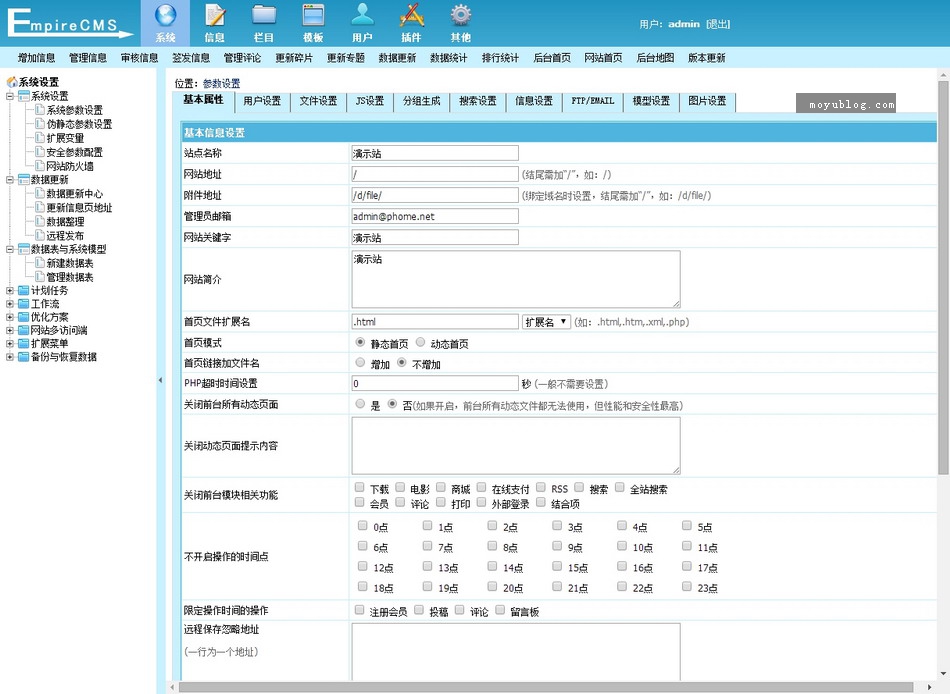Viewport: 950px width, 694px height.
Task: Open the 增加信息 menu item
Action: (x=36, y=58)
